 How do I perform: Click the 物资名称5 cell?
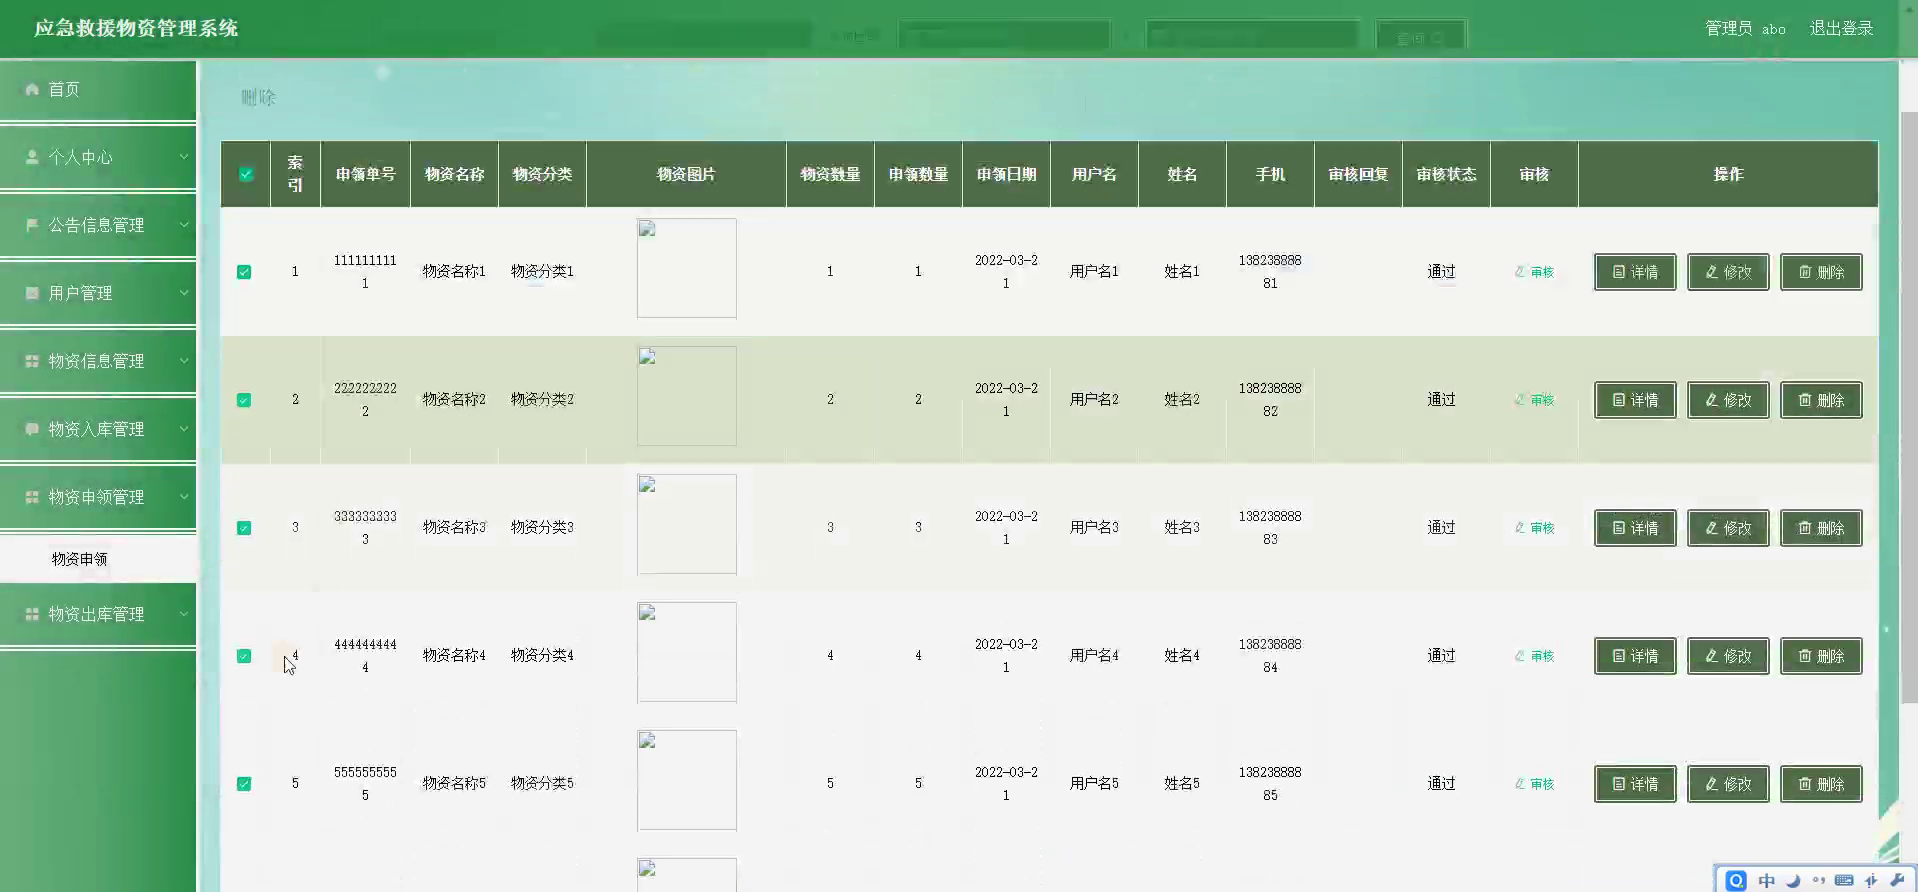pyautogui.click(x=454, y=783)
